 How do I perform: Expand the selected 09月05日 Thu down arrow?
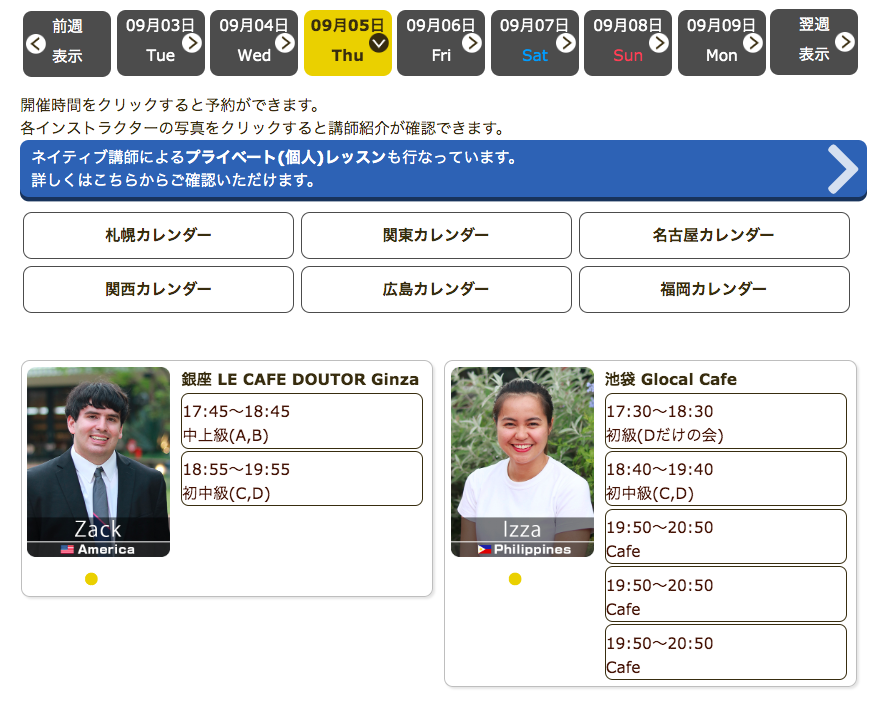[x=378, y=42]
